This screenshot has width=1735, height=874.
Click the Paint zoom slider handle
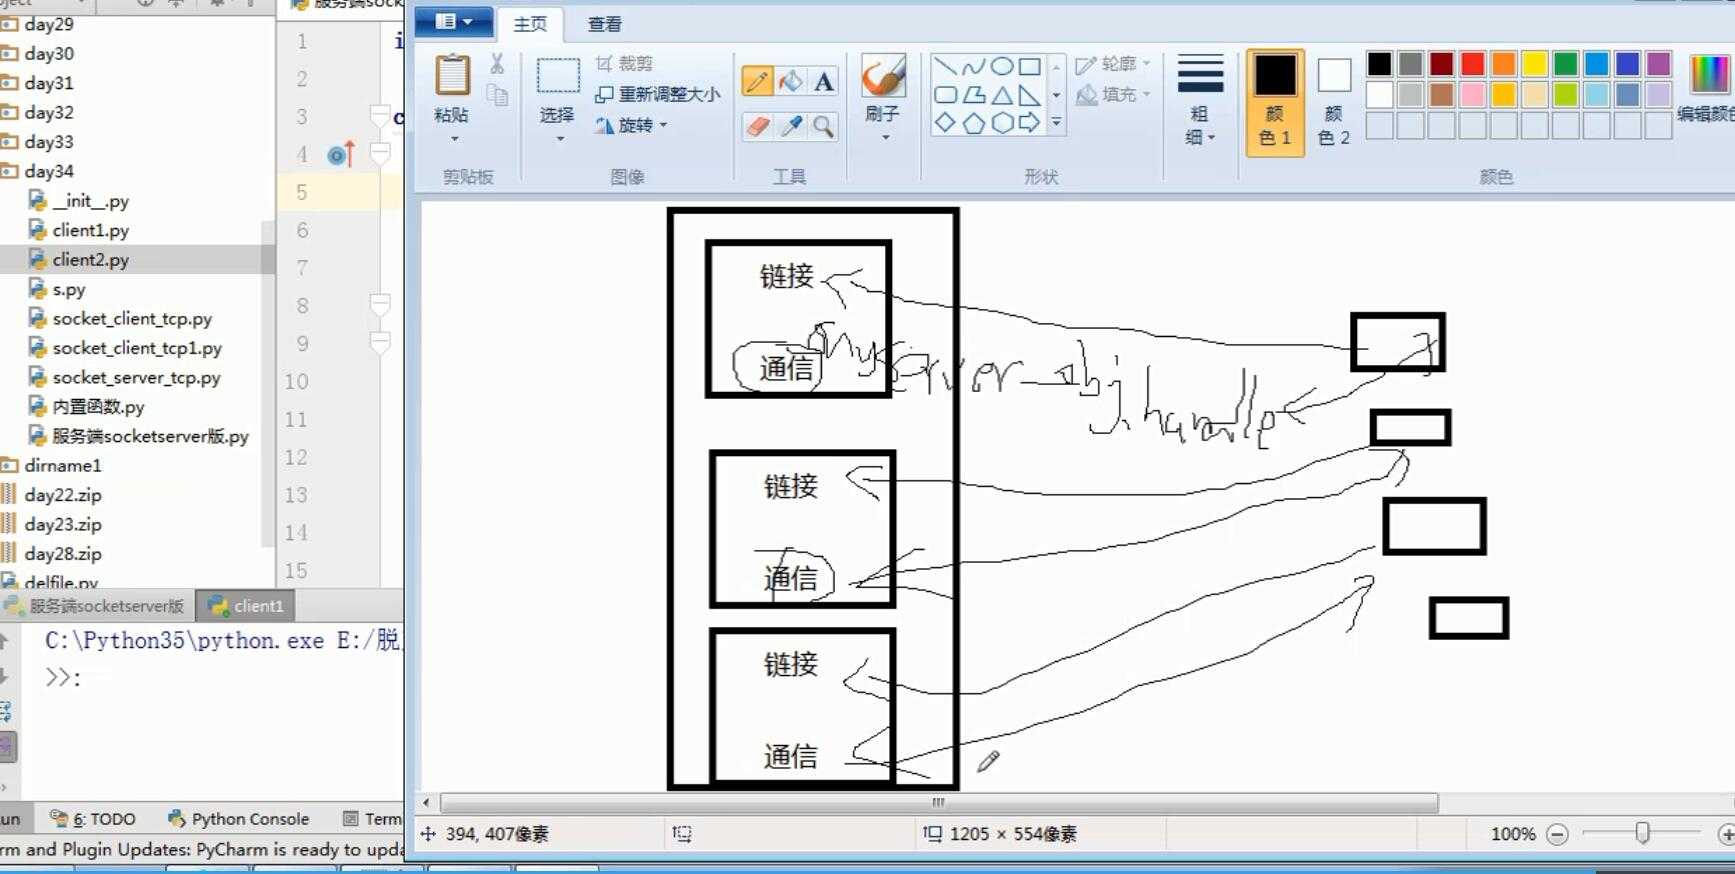1642,833
